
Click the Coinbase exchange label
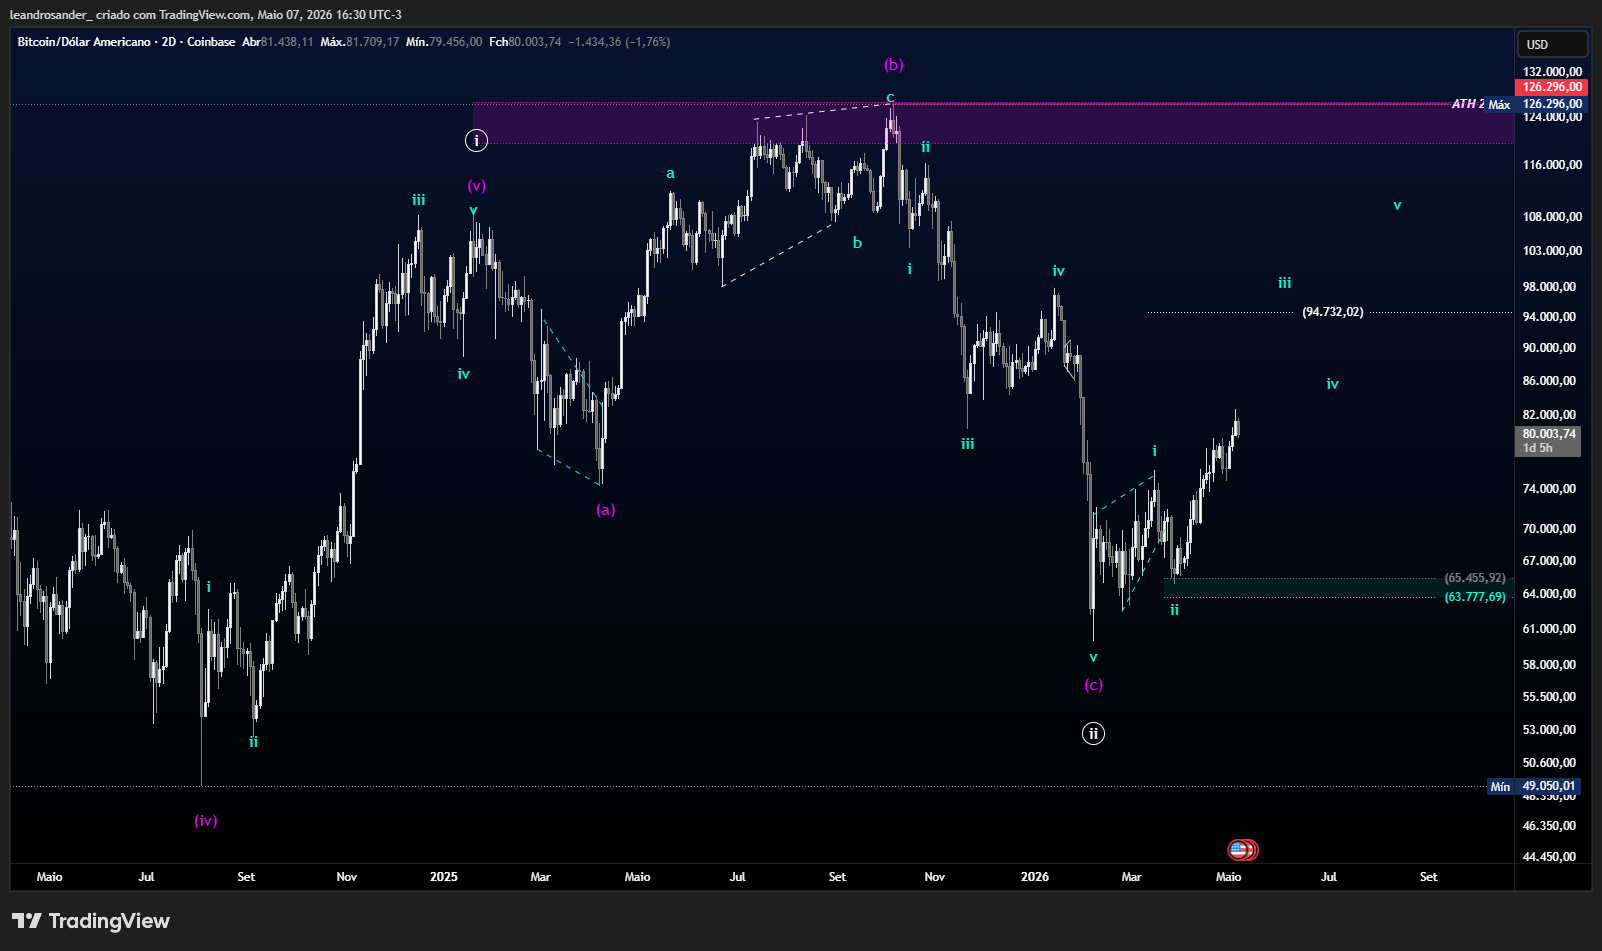[211, 42]
